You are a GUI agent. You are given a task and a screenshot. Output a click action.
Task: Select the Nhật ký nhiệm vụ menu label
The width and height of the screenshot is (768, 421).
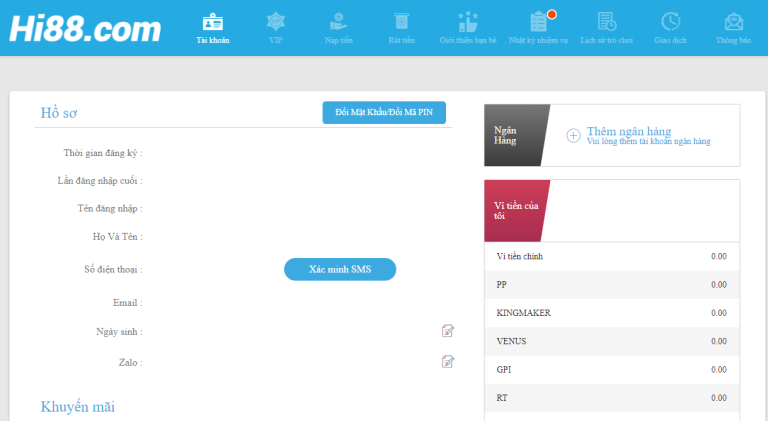tap(538, 40)
